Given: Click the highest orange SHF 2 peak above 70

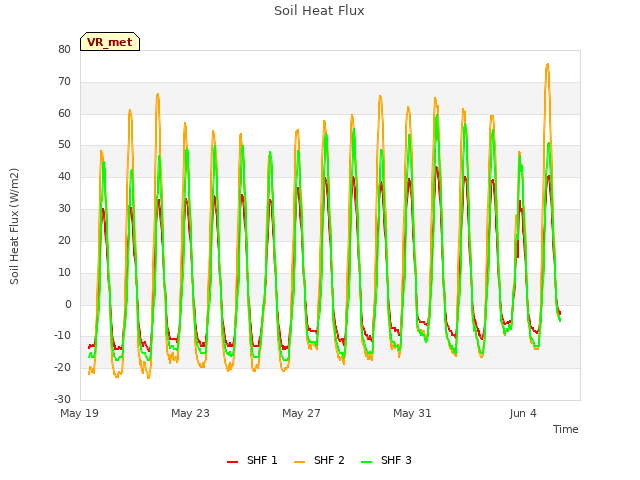Looking at the screenshot, I should click(547, 64).
